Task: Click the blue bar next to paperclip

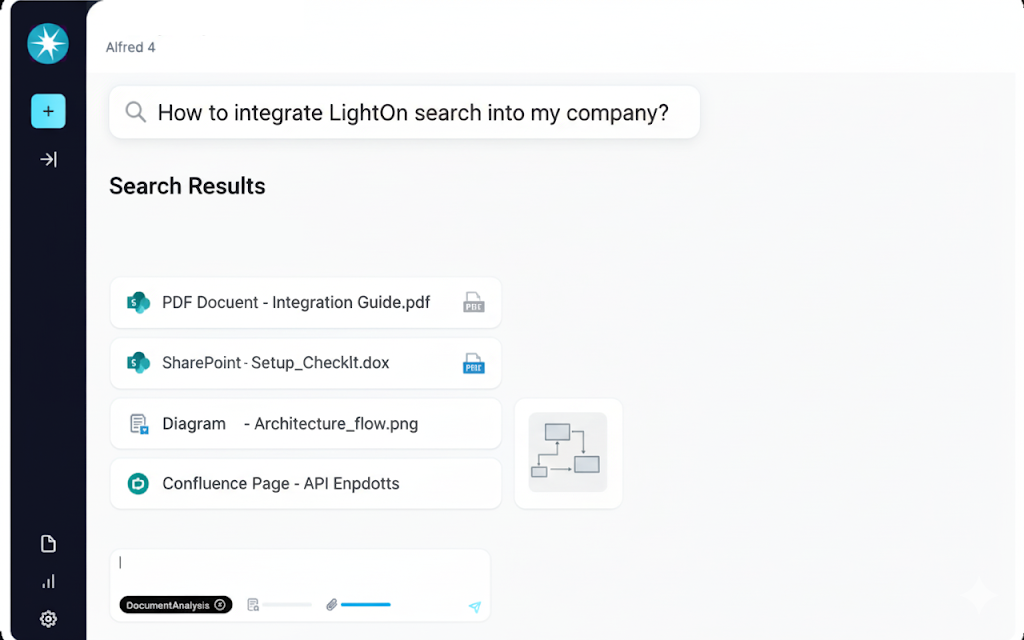Action: (366, 605)
